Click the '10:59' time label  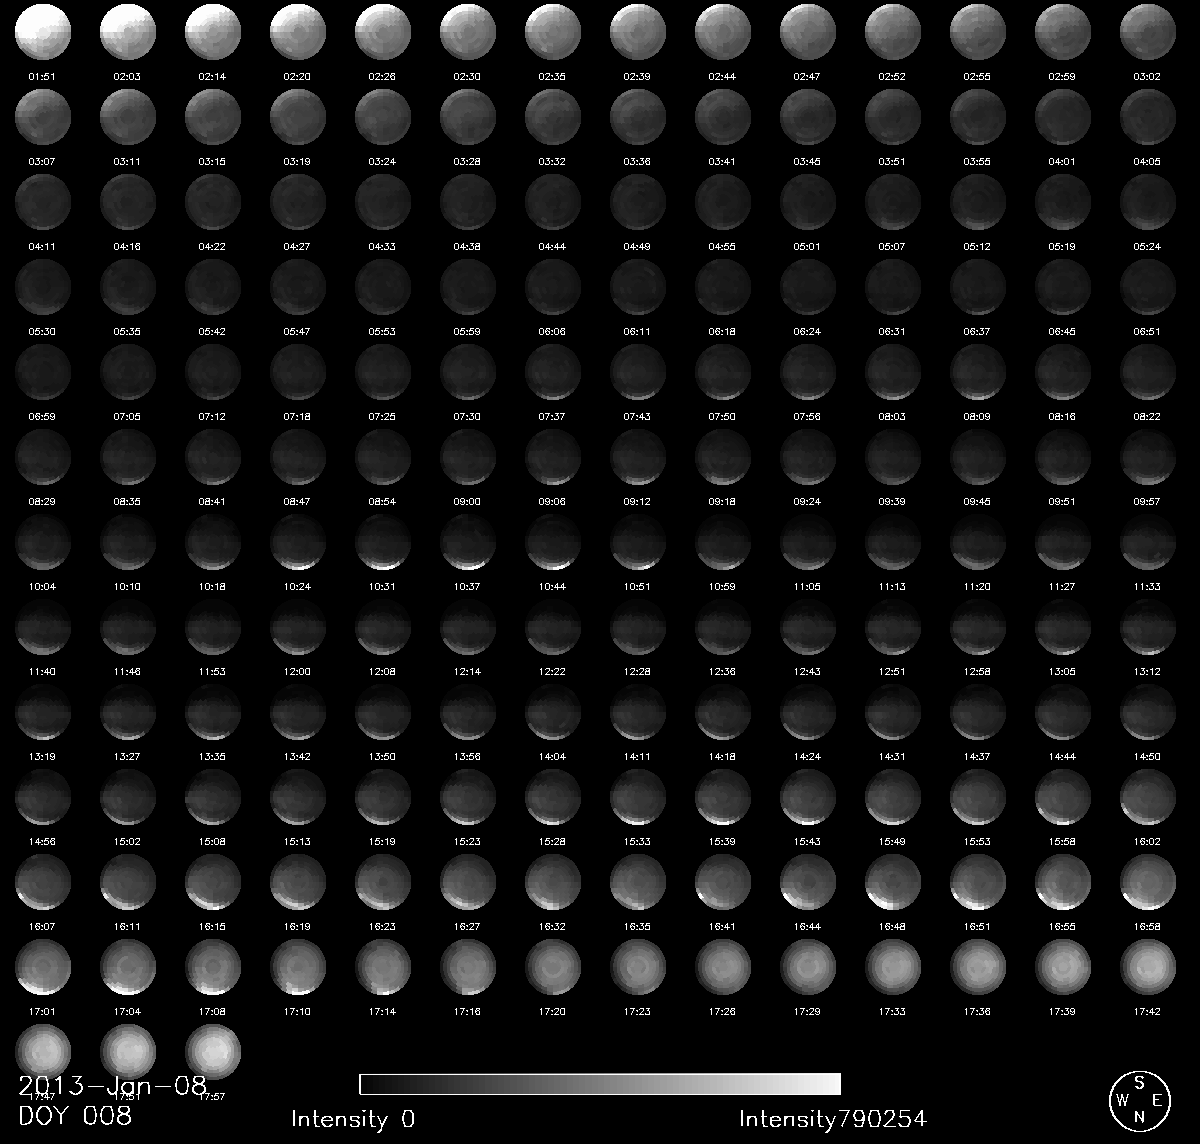point(722,586)
